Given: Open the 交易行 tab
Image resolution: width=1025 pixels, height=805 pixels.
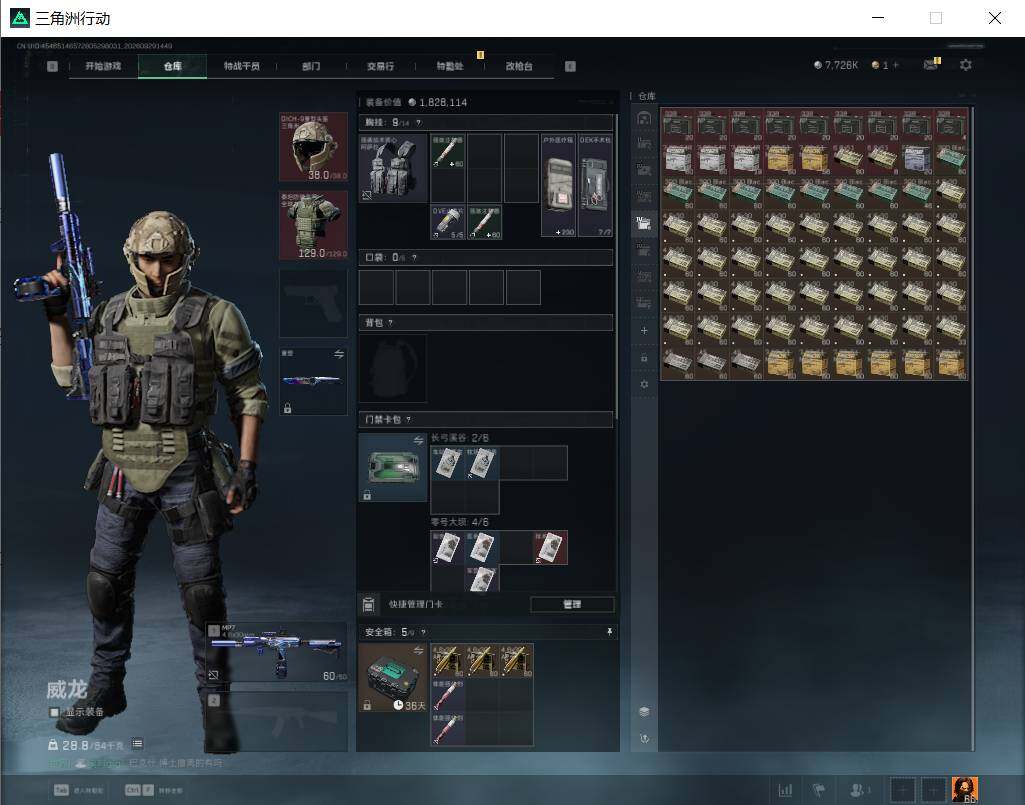Looking at the screenshot, I should click(x=380, y=66).
